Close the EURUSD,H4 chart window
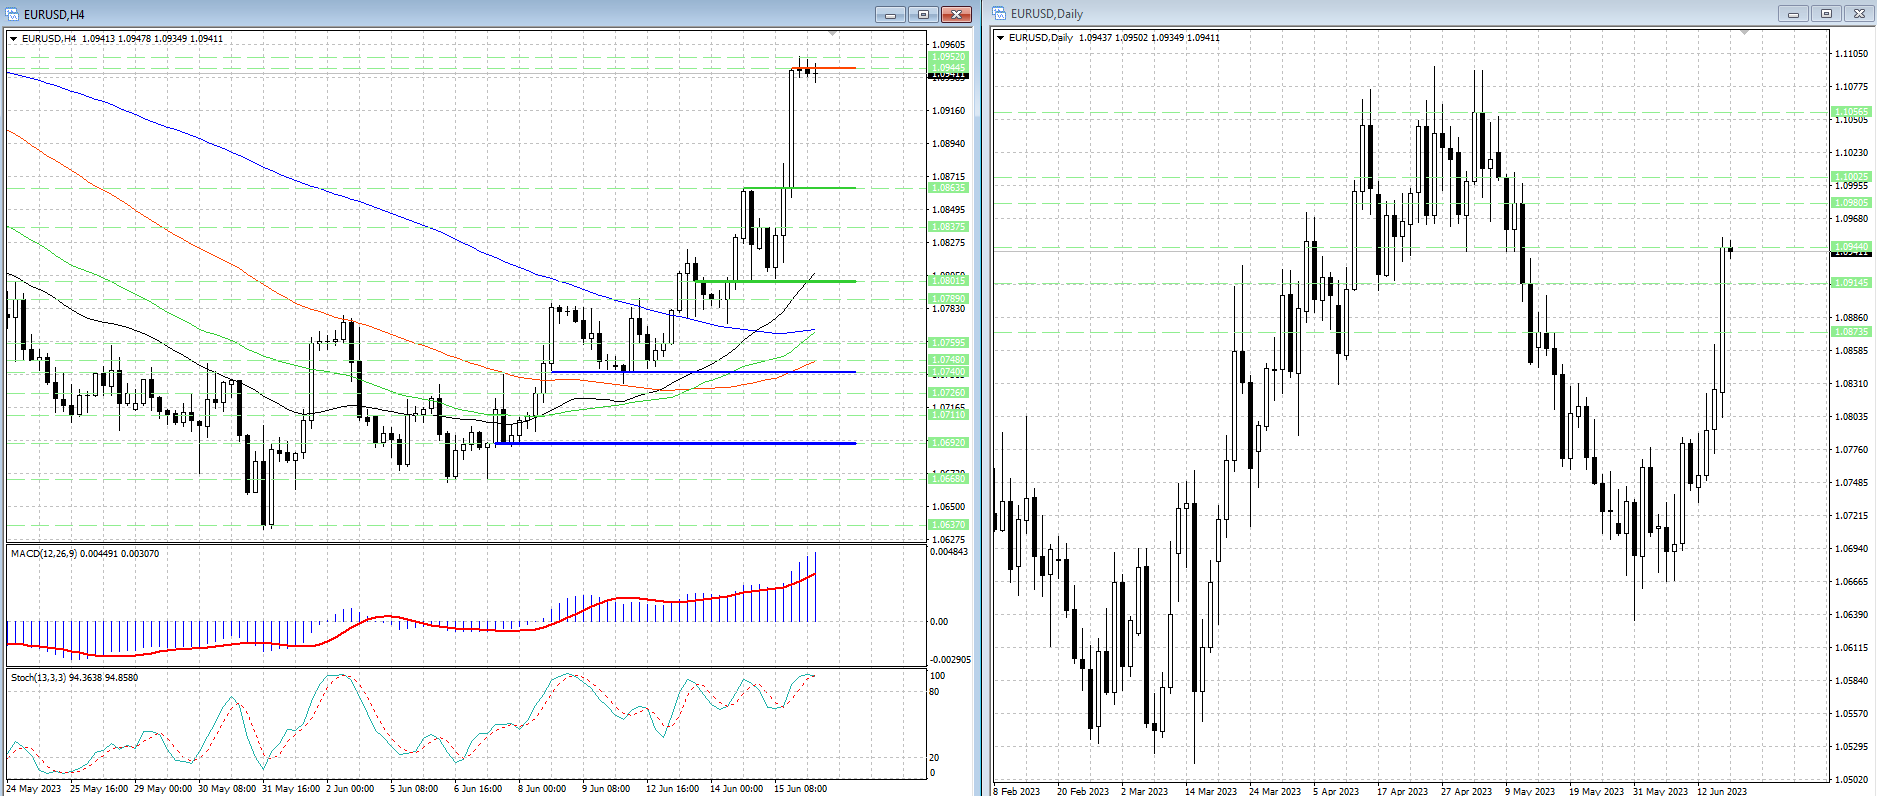Viewport: 1877px width, 796px height. point(956,14)
